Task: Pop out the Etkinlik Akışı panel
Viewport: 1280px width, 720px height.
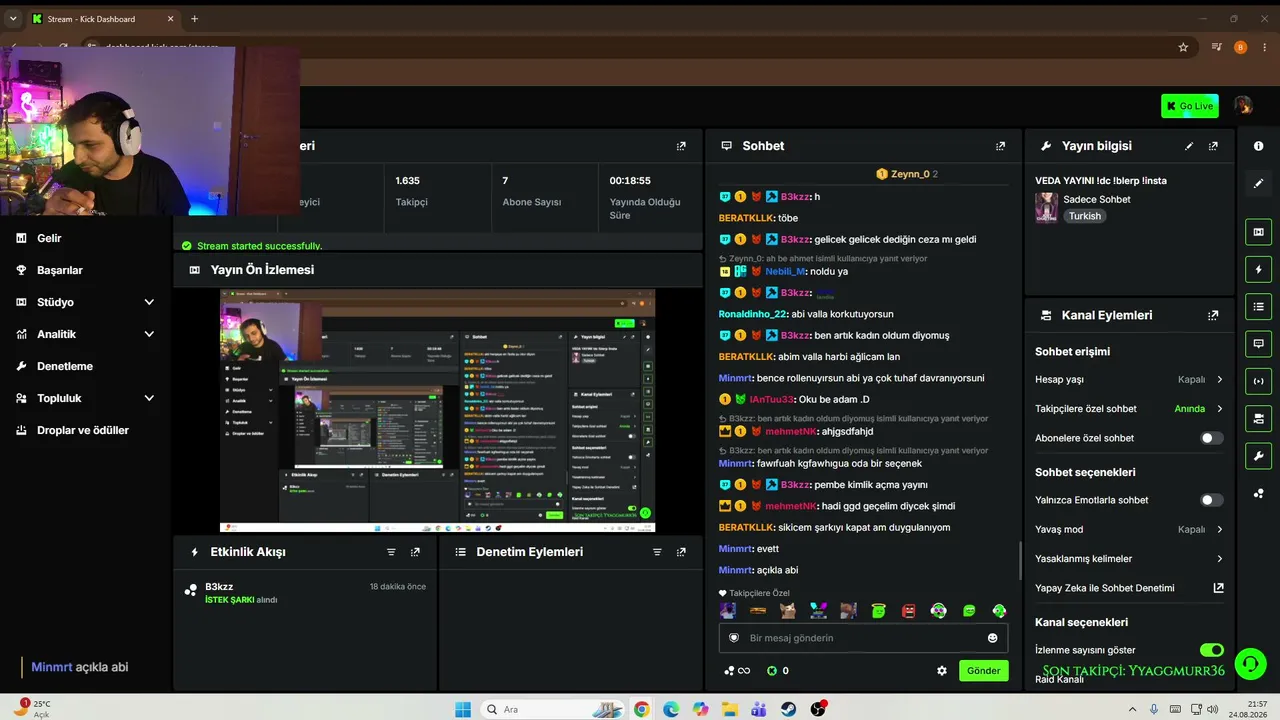Action: click(415, 552)
